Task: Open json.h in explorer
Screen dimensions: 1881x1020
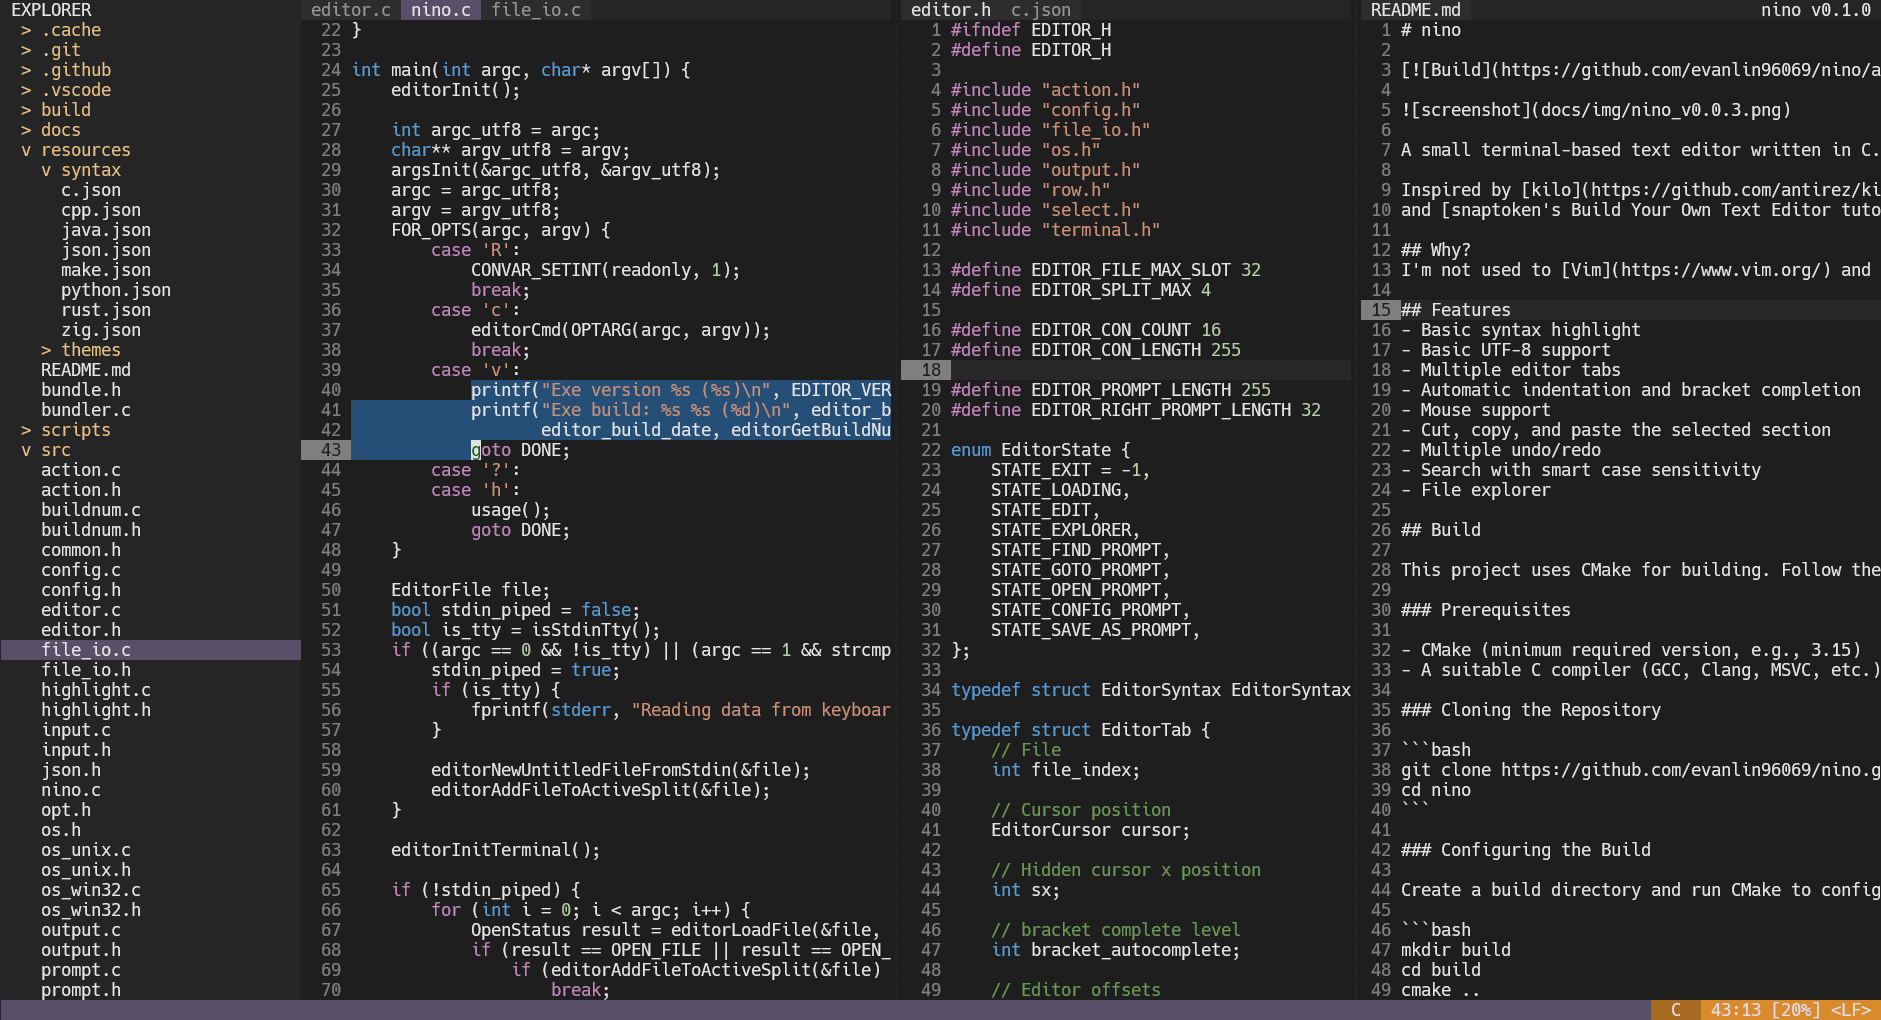Action: [x=71, y=770]
